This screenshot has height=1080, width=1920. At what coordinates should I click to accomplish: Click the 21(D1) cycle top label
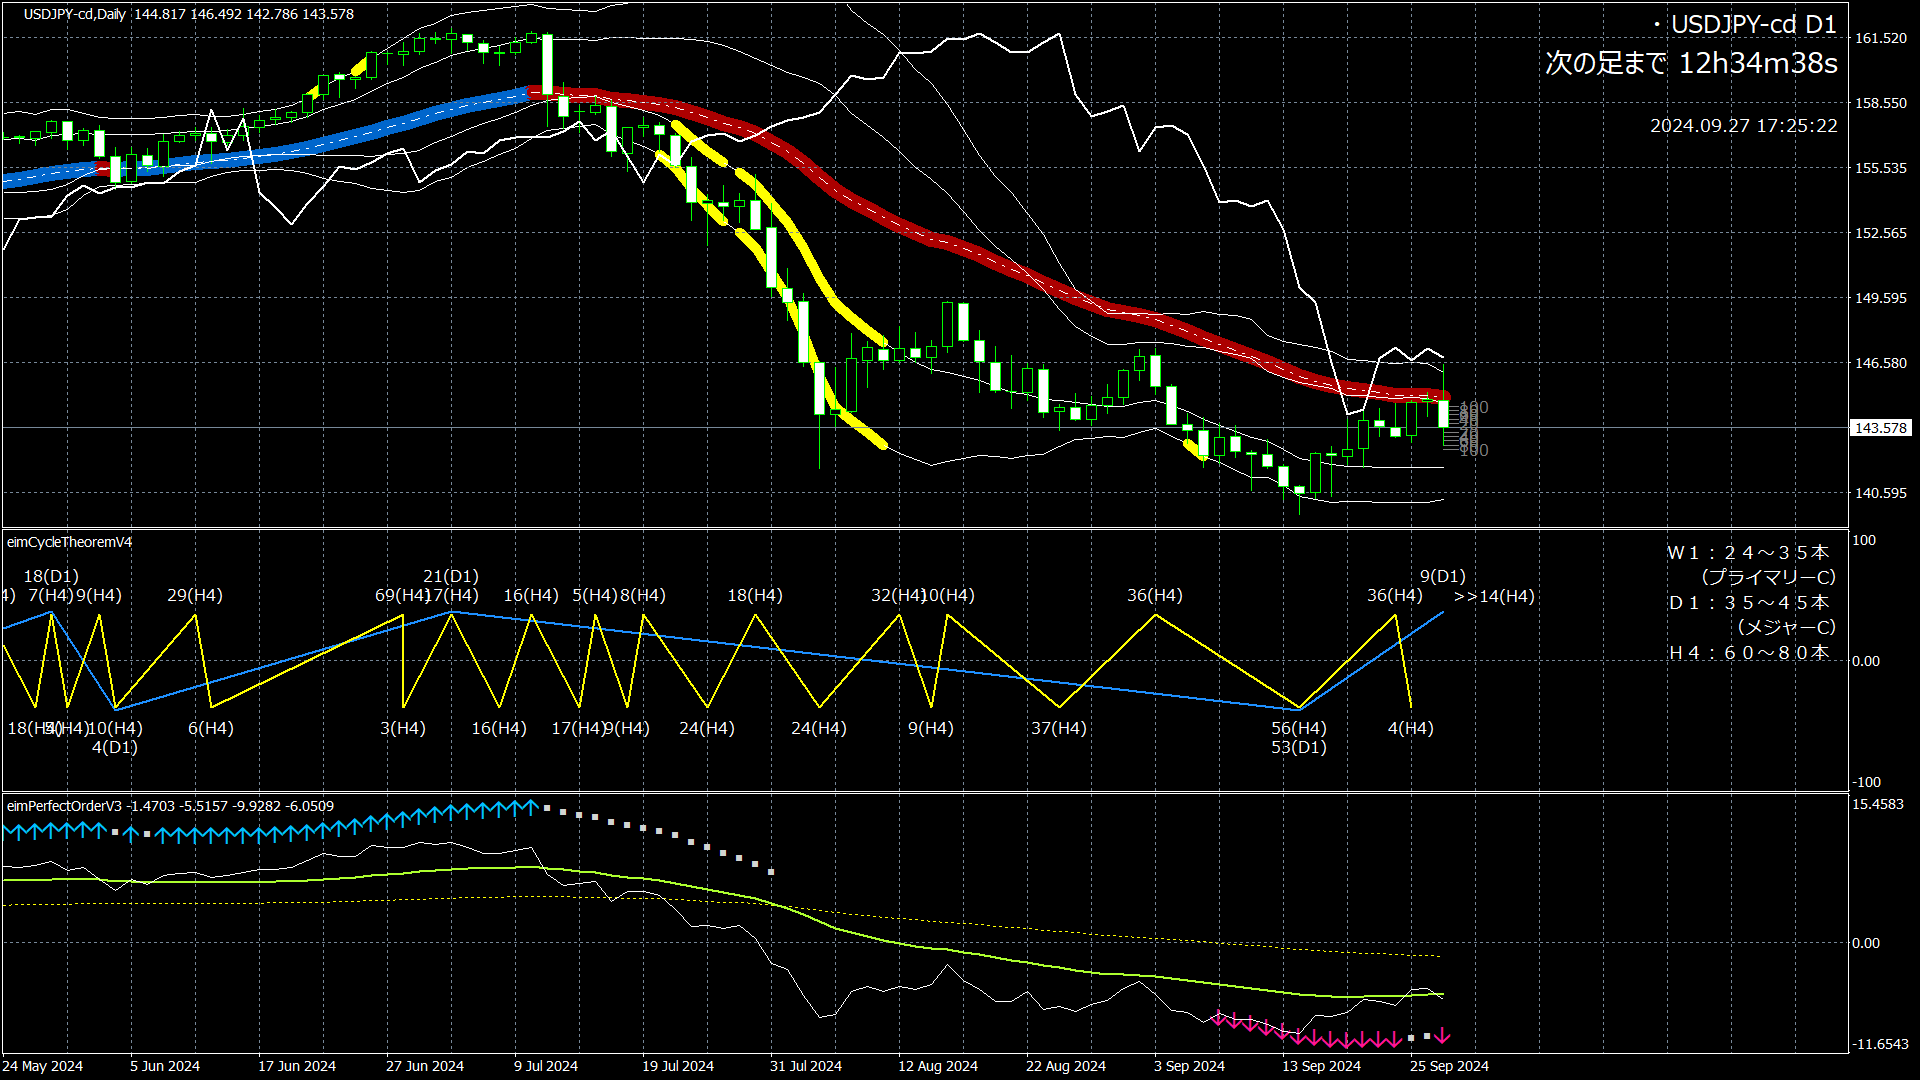point(450,576)
